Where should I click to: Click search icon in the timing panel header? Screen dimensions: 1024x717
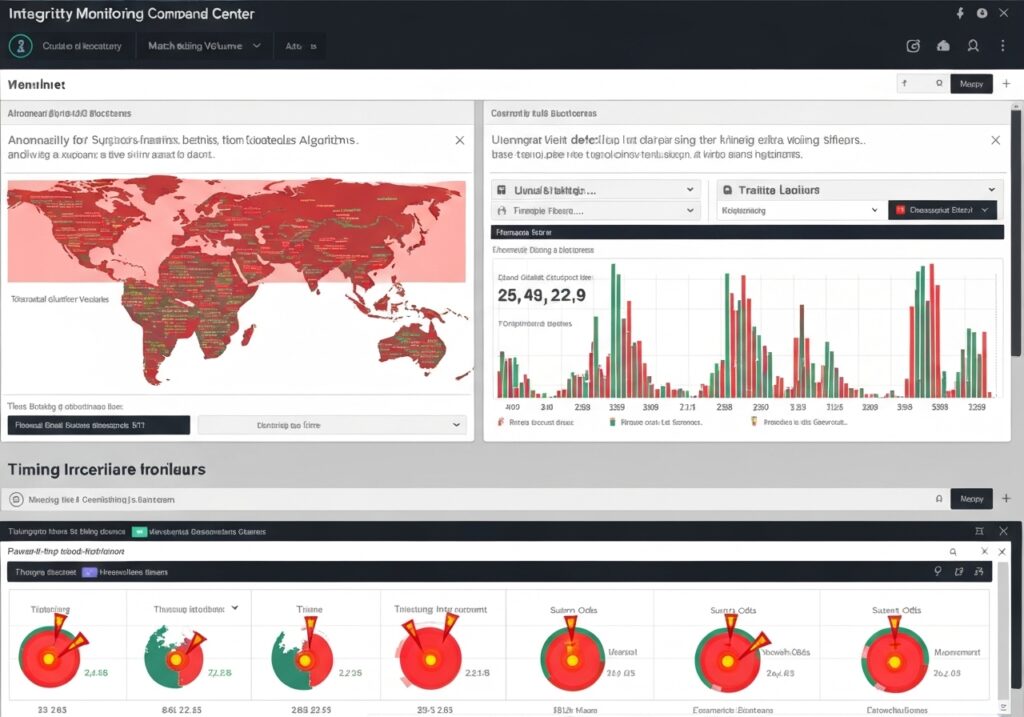pyautogui.click(x=953, y=552)
